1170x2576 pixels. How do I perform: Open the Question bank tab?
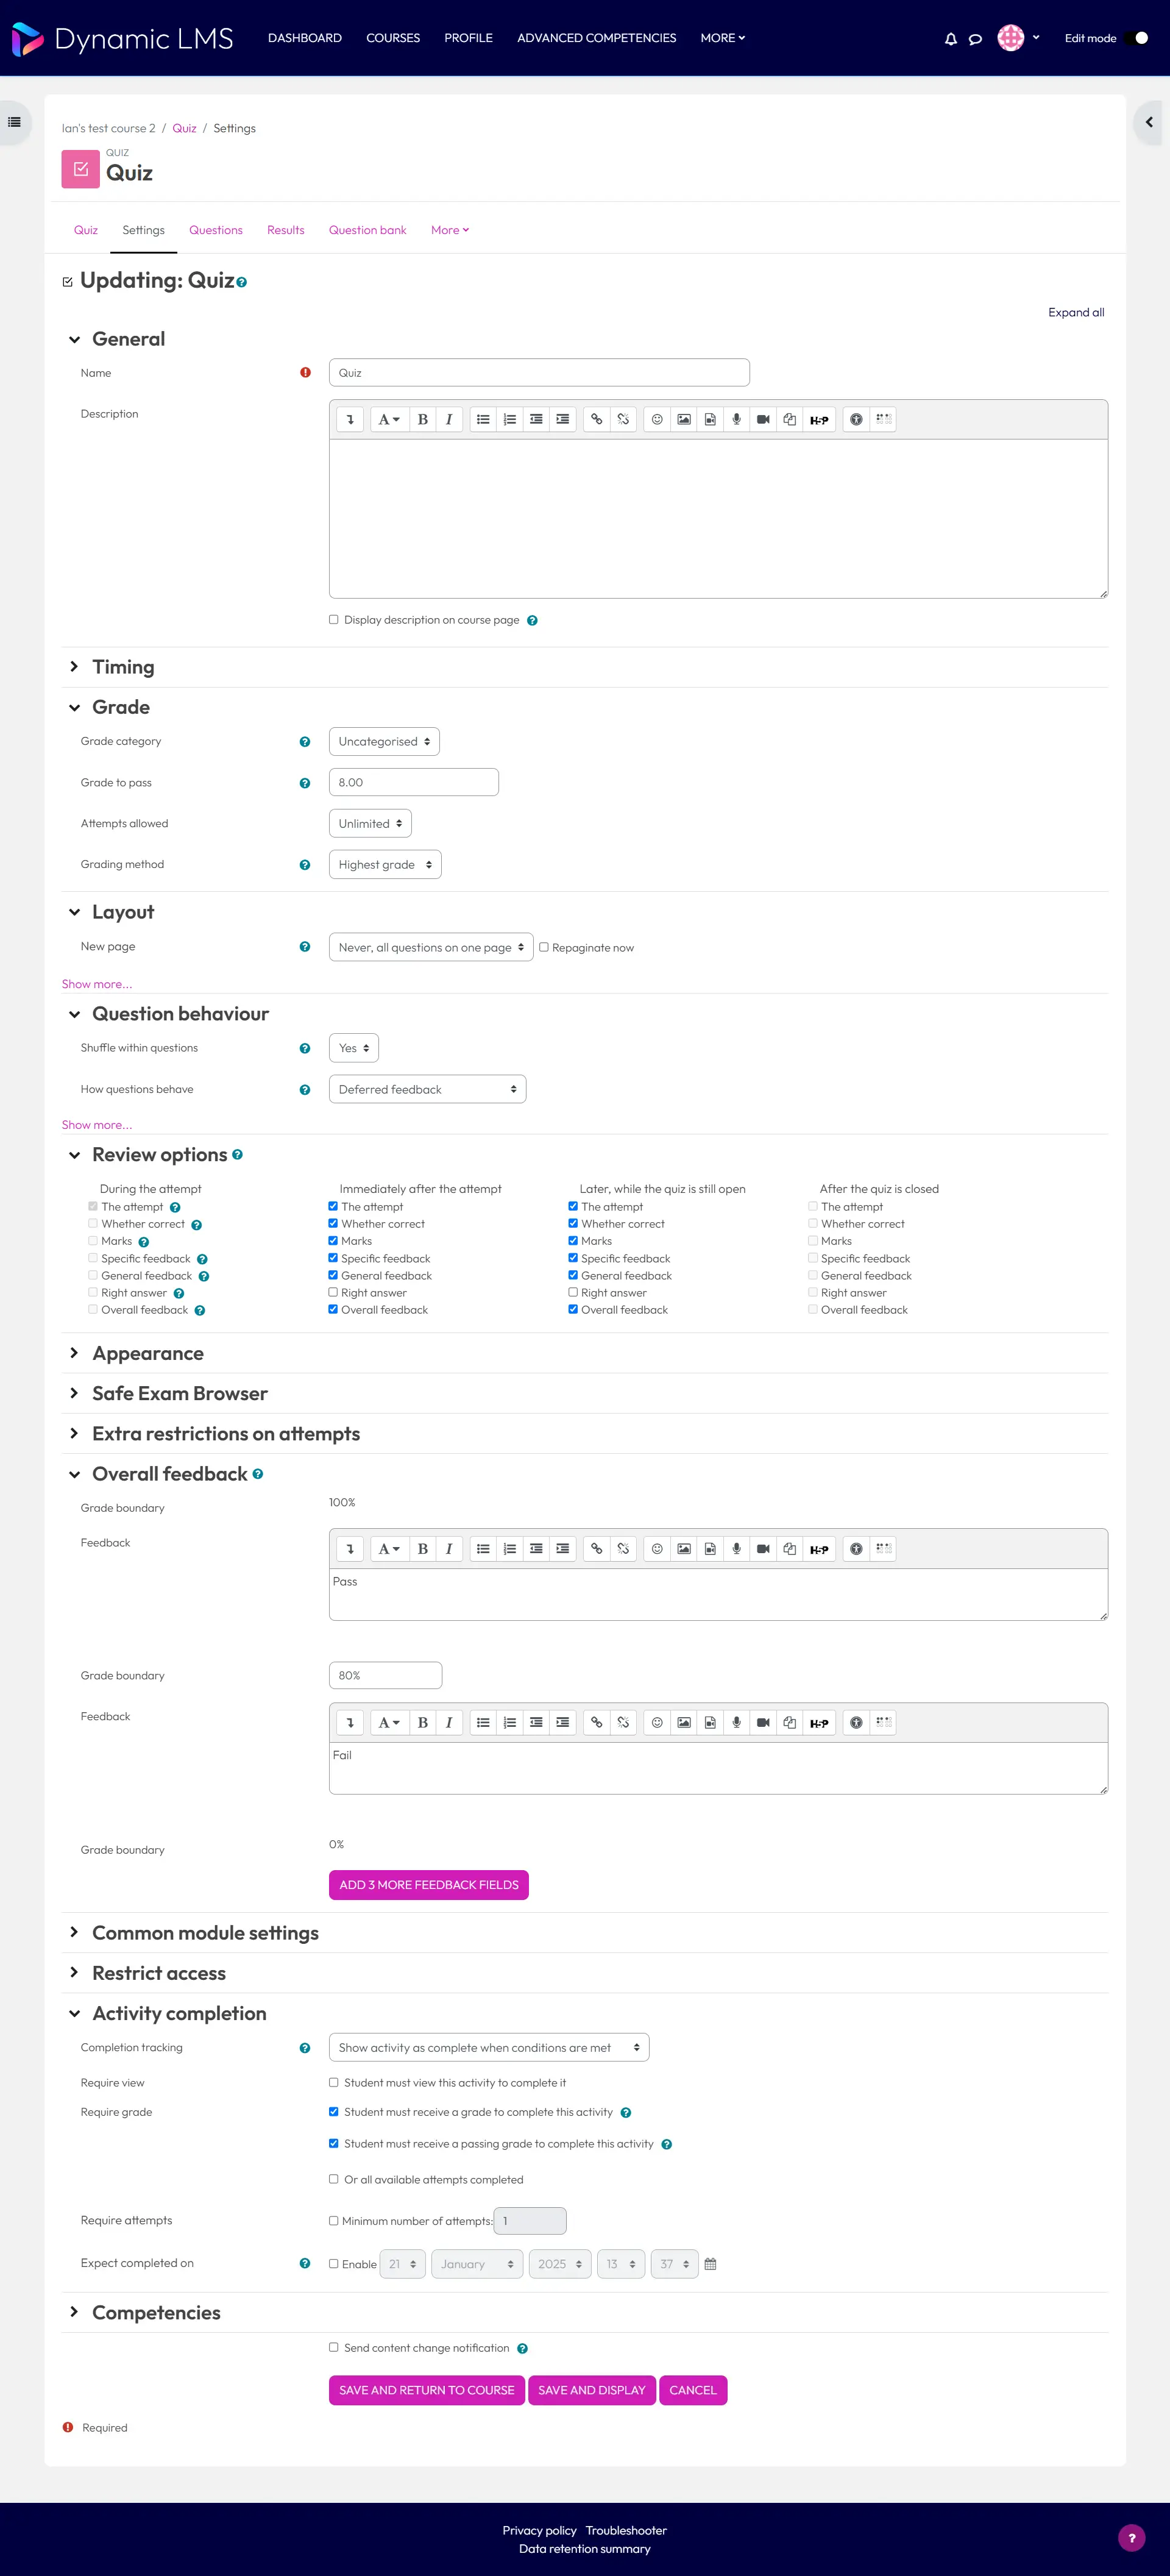(368, 230)
